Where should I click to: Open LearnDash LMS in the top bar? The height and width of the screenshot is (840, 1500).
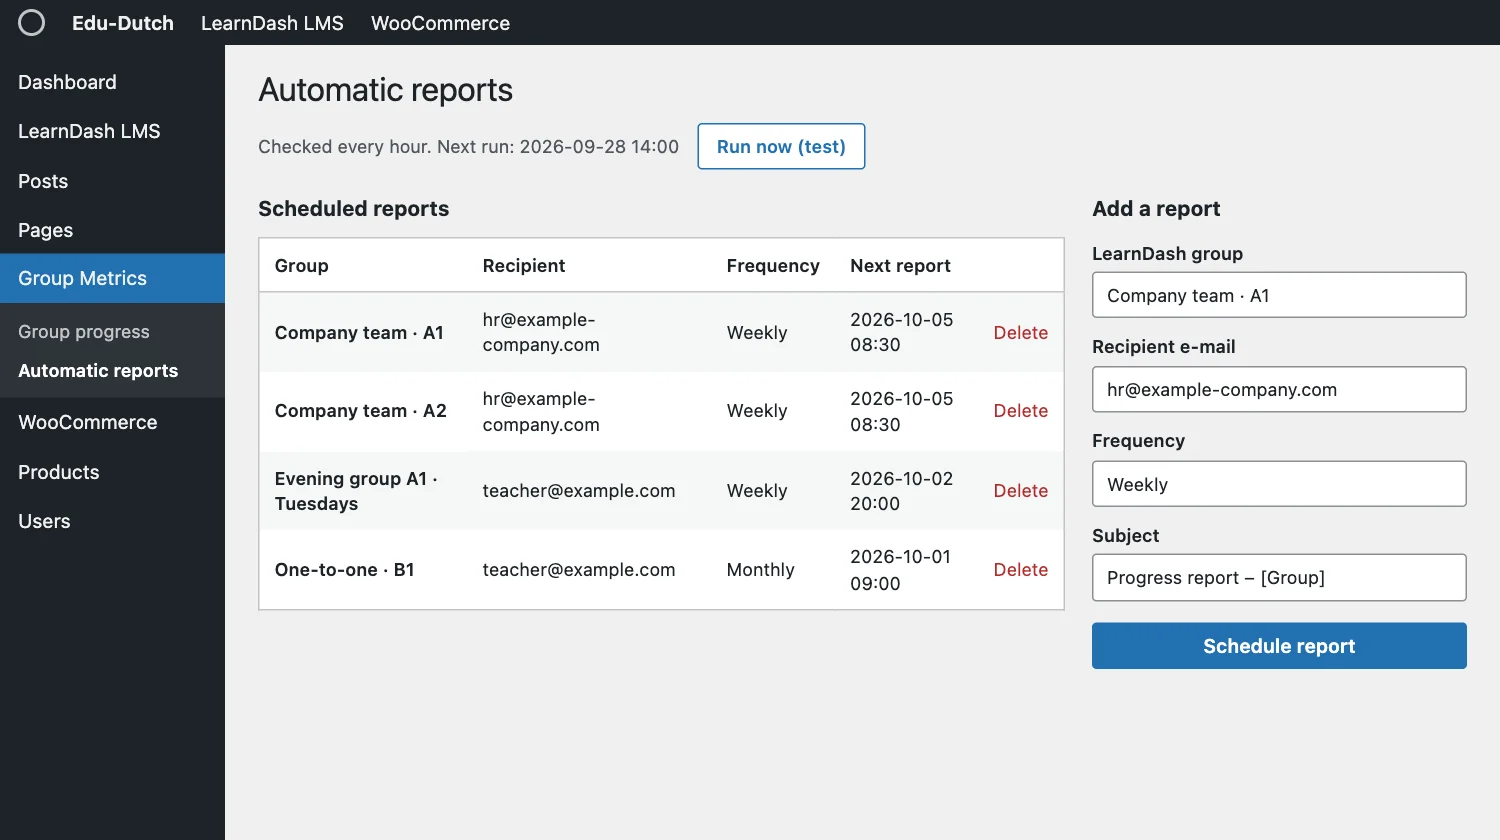point(272,23)
